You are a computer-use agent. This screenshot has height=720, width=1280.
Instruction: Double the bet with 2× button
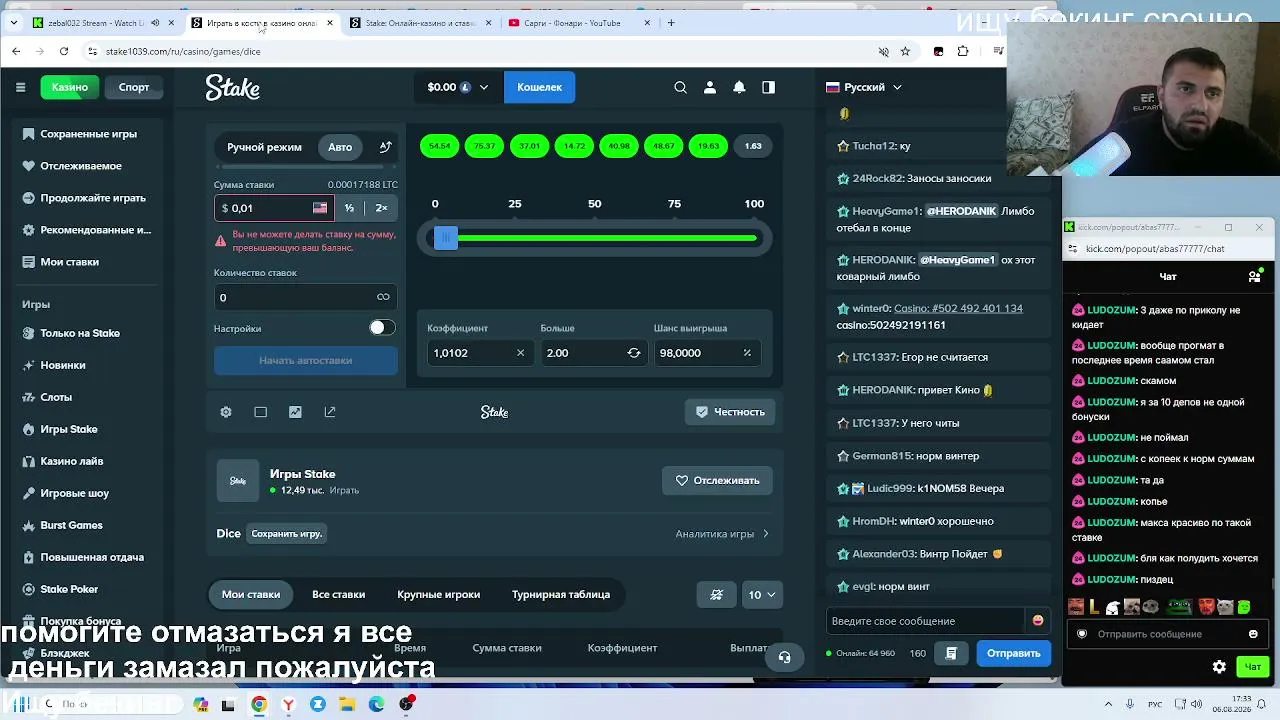coord(381,208)
